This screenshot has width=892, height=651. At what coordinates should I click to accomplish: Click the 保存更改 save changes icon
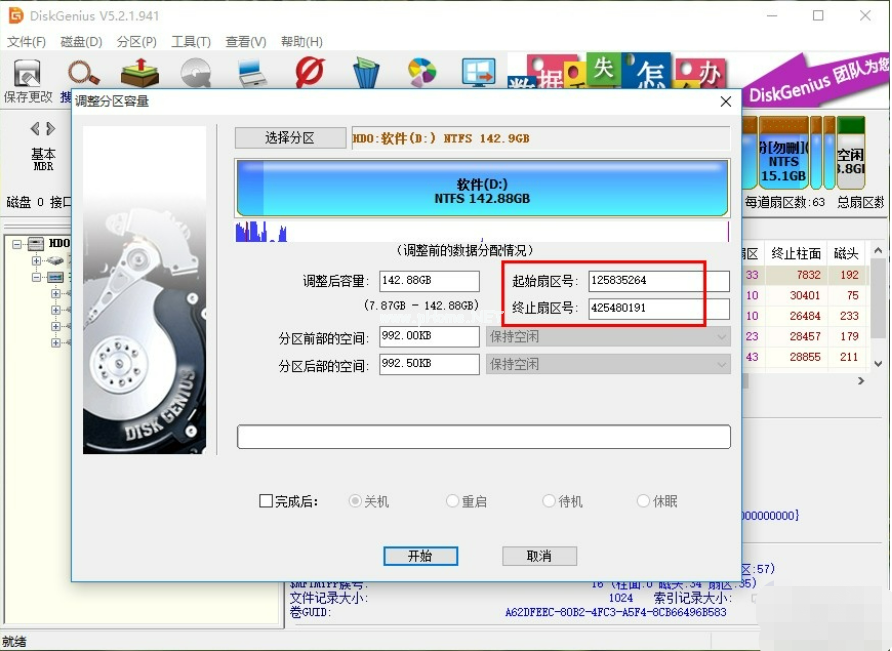27,75
